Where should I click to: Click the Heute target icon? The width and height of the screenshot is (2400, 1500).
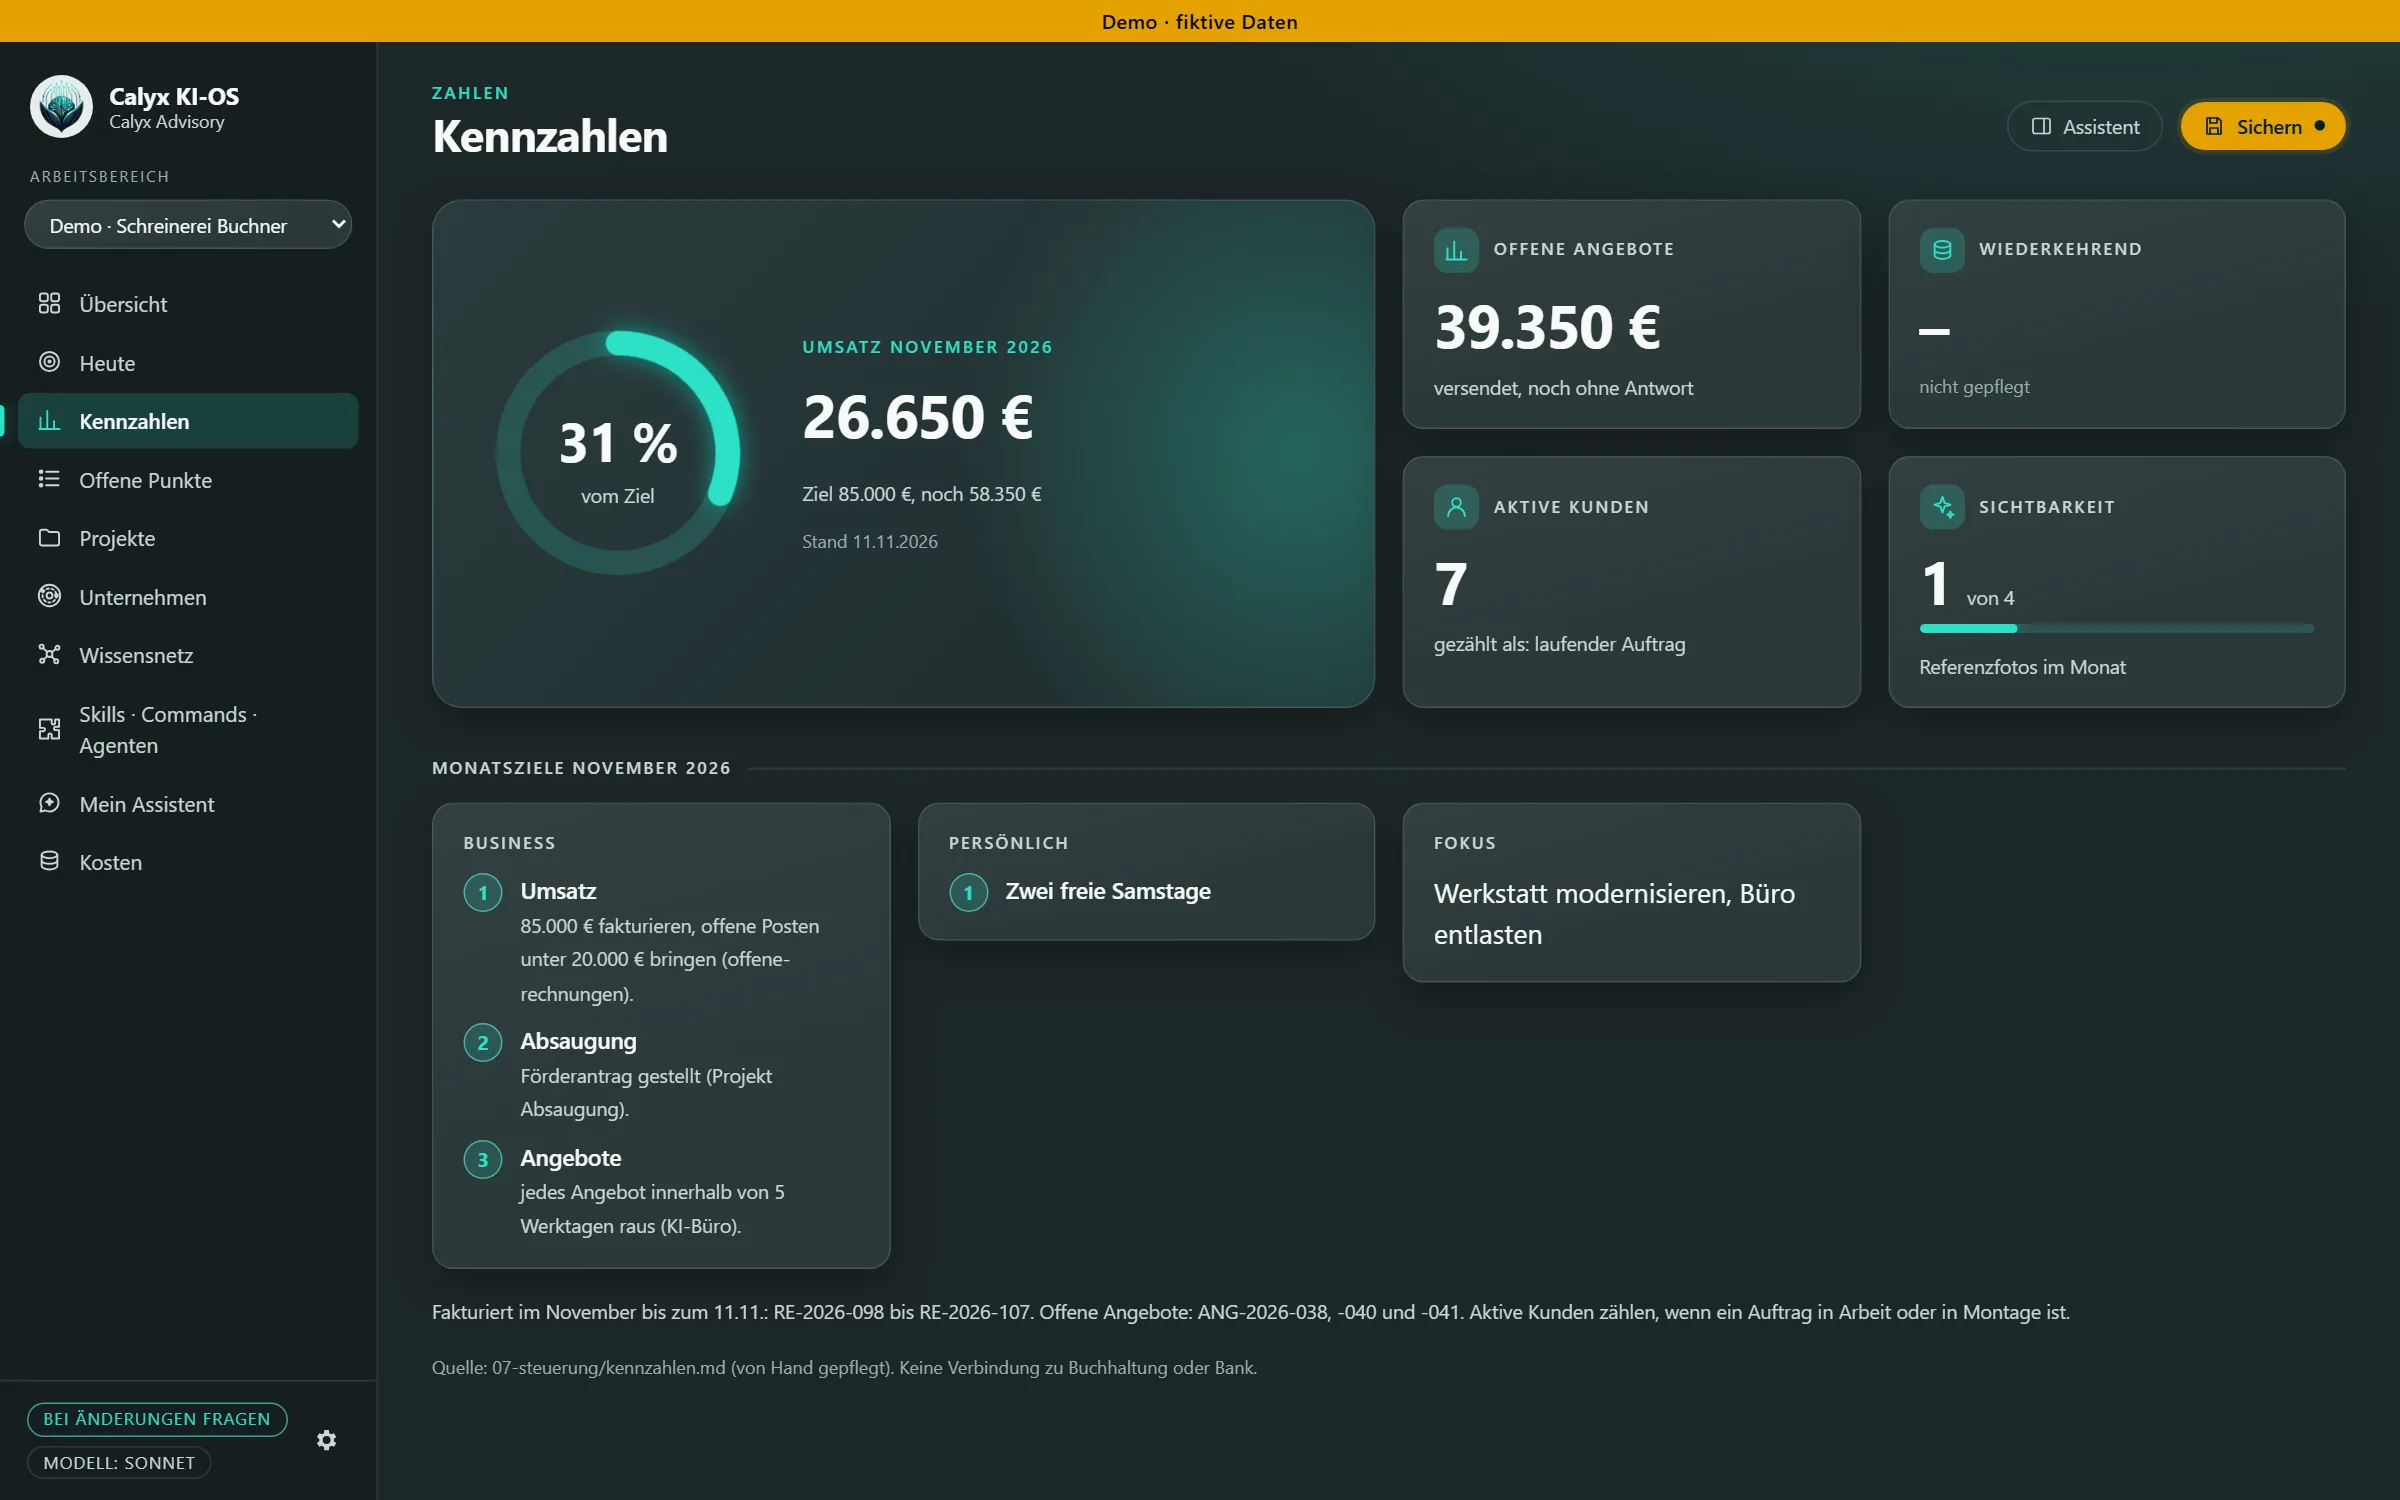pyautogui.click(x=49, y=362)
